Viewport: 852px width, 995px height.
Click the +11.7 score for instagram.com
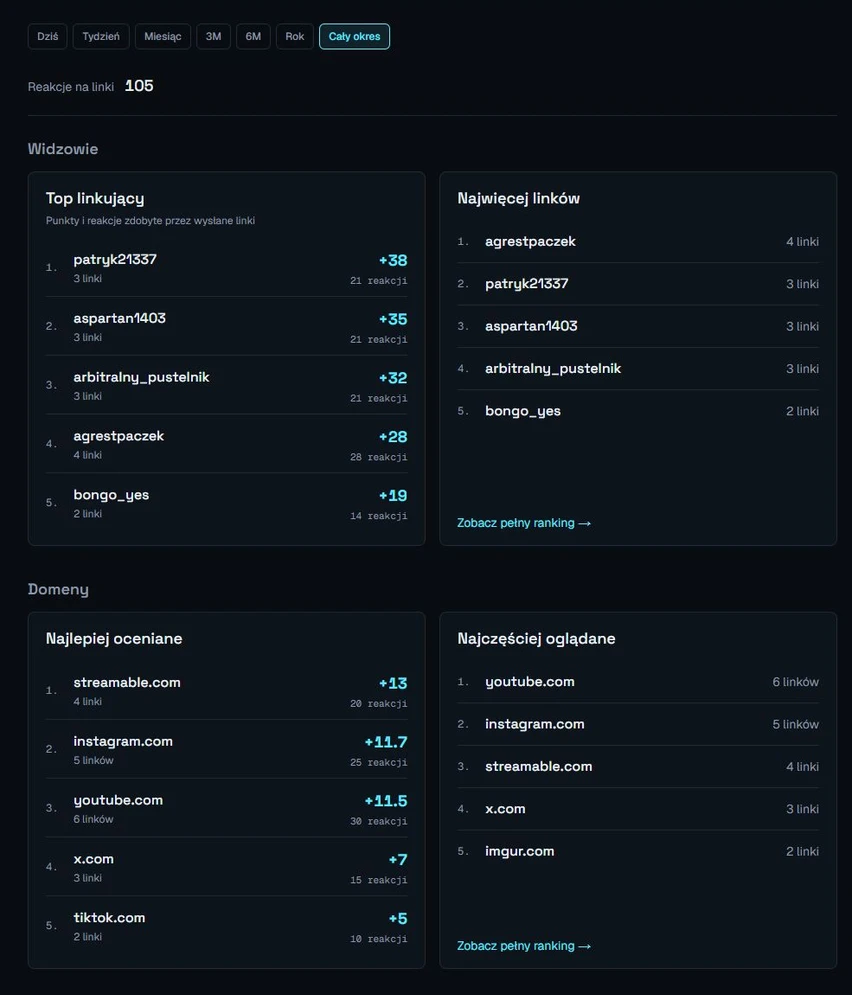click(x=386, y=742)
